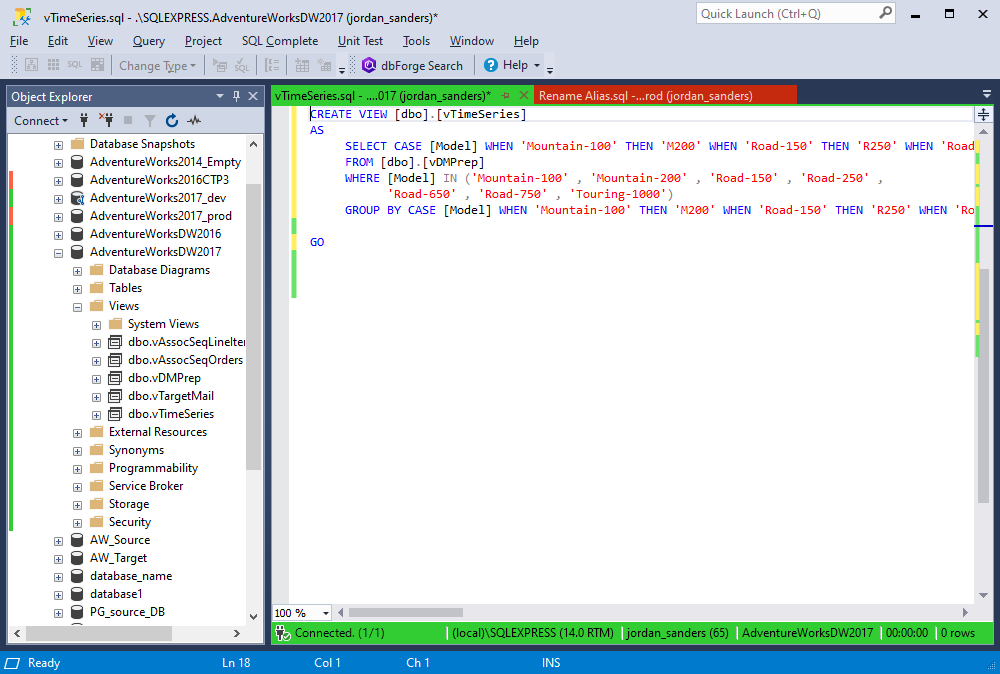Click the Verify SQL Syntax checkmark icon
1000x674 pixels.
click(x=242, y=65)
